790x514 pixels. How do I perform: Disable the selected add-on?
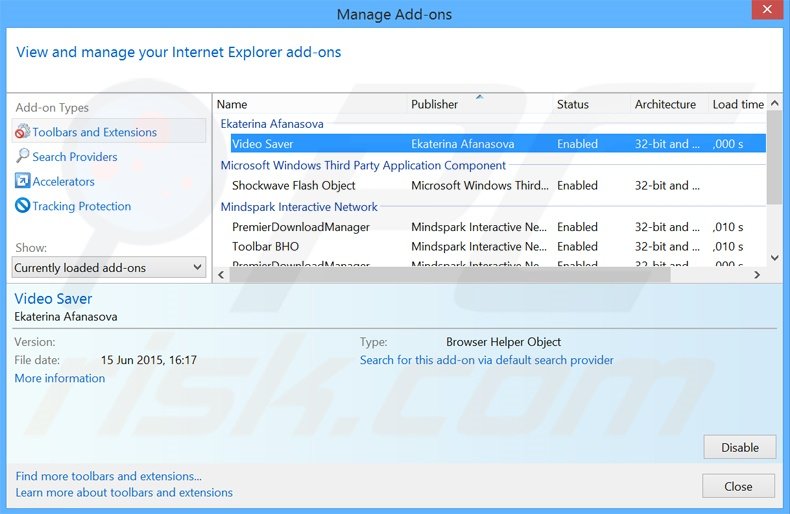(x=739, y=447)
